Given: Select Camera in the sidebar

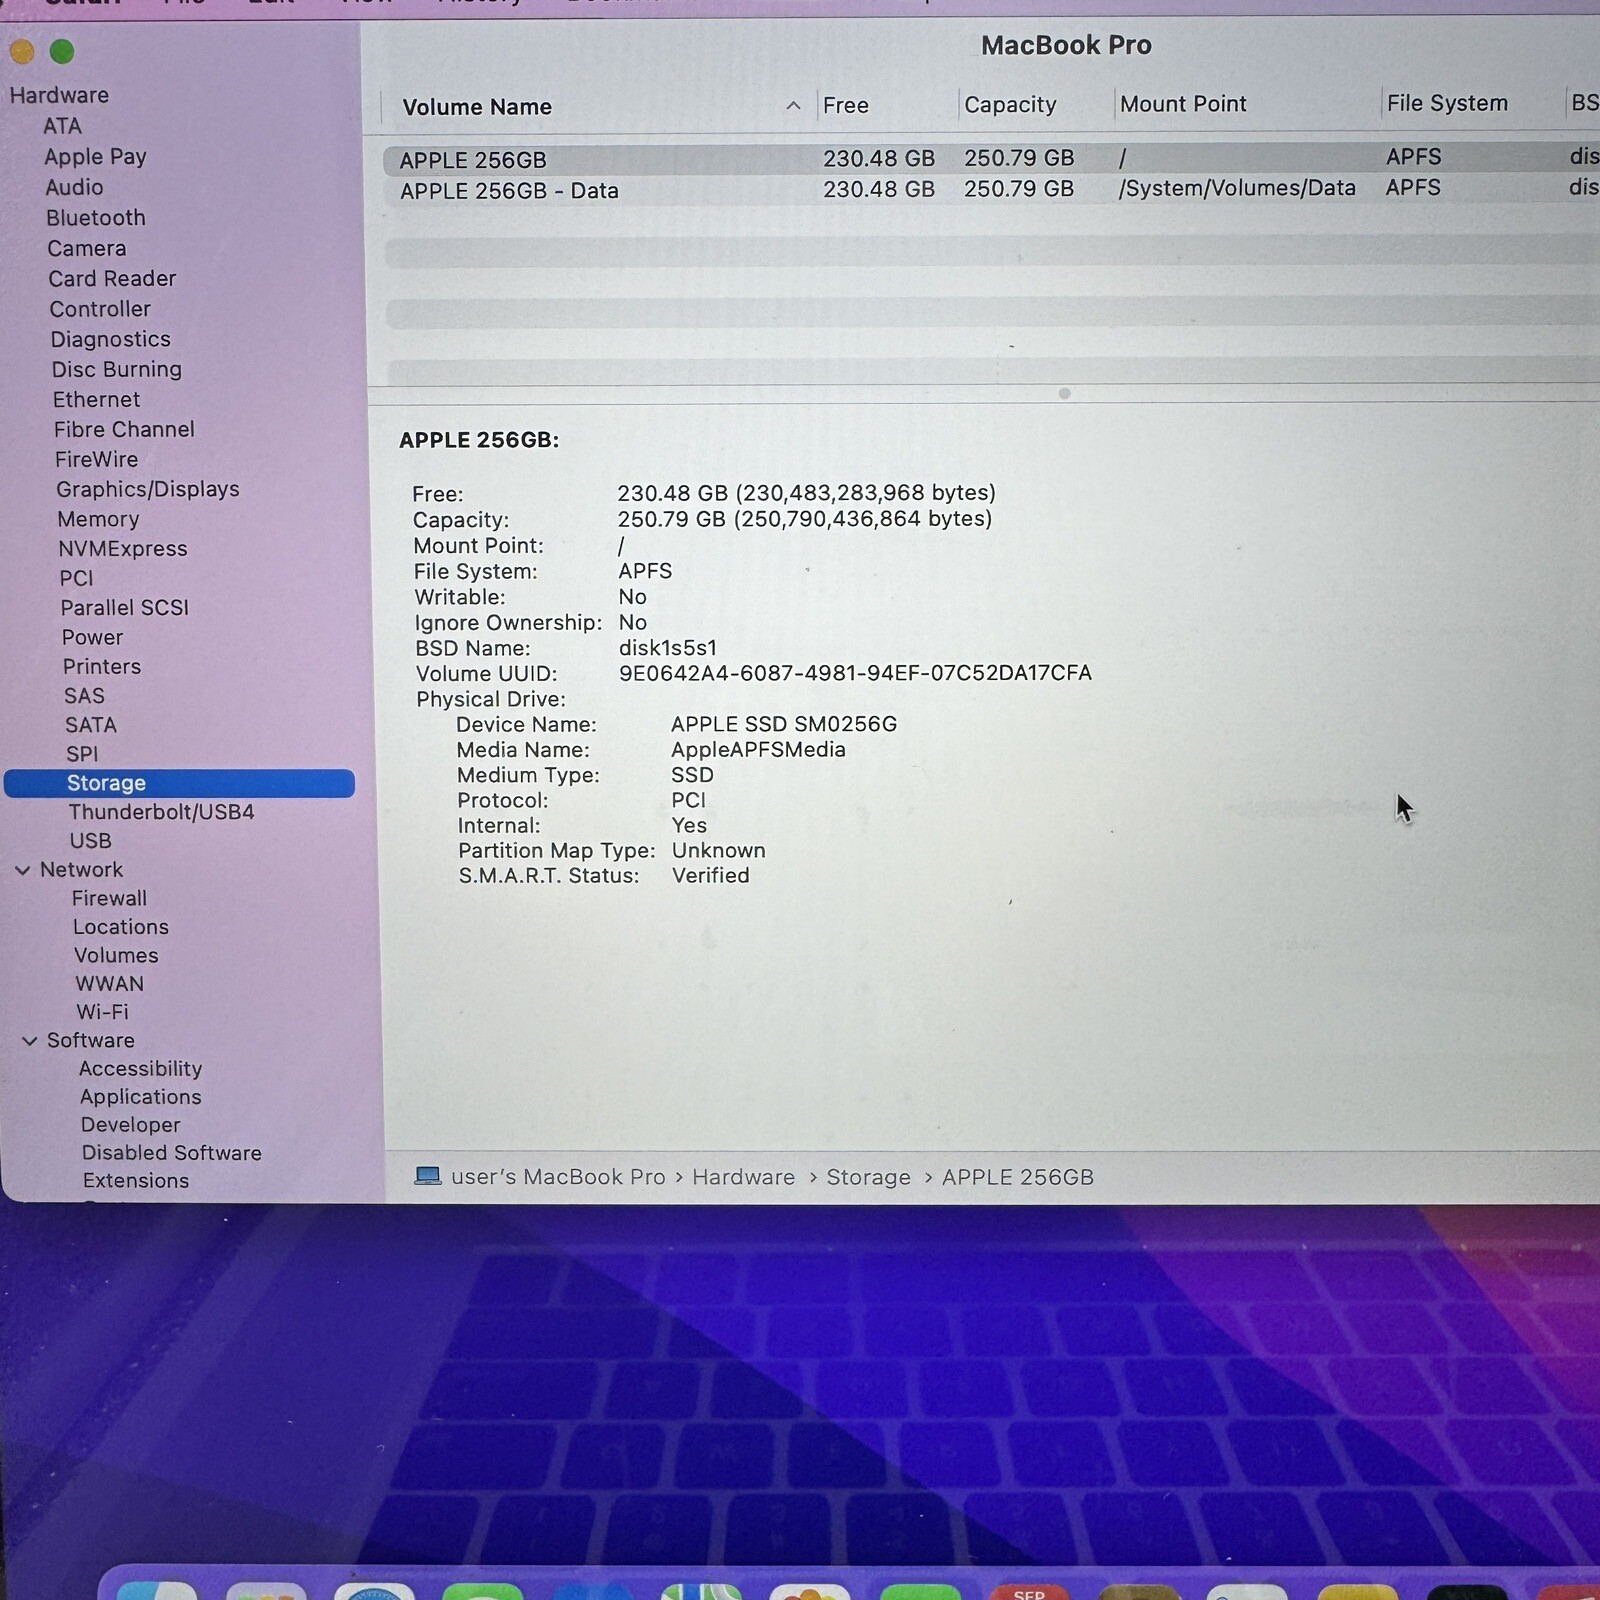Looking at the screenshot, I should click(87, 248).
